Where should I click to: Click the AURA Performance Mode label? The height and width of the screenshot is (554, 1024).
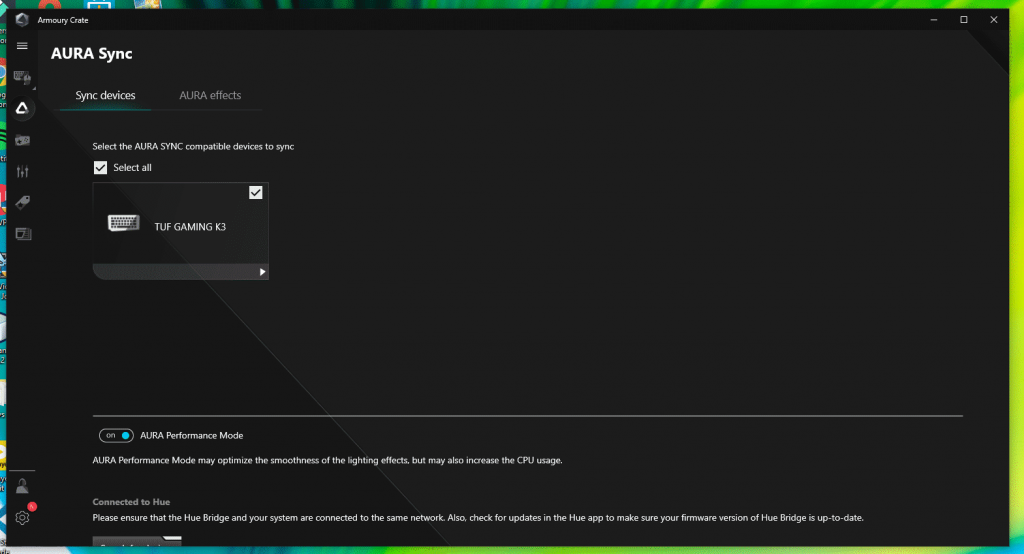191,435
